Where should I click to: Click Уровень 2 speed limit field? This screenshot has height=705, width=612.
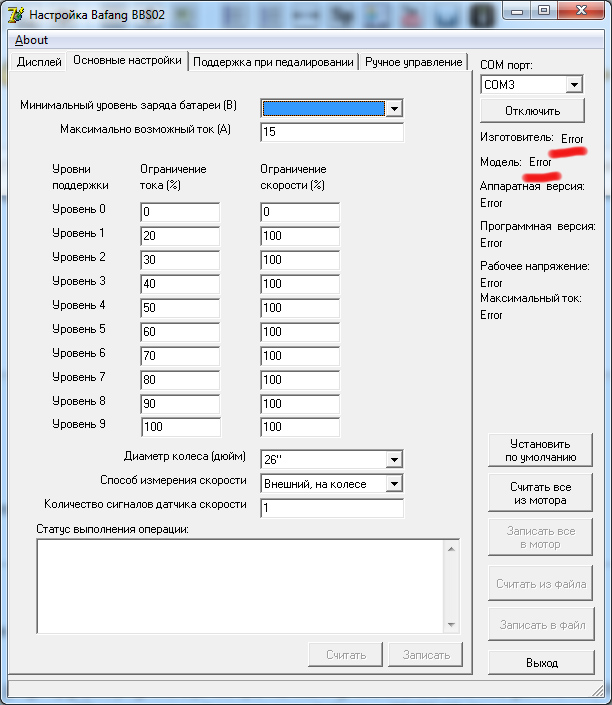coord(300,260)
